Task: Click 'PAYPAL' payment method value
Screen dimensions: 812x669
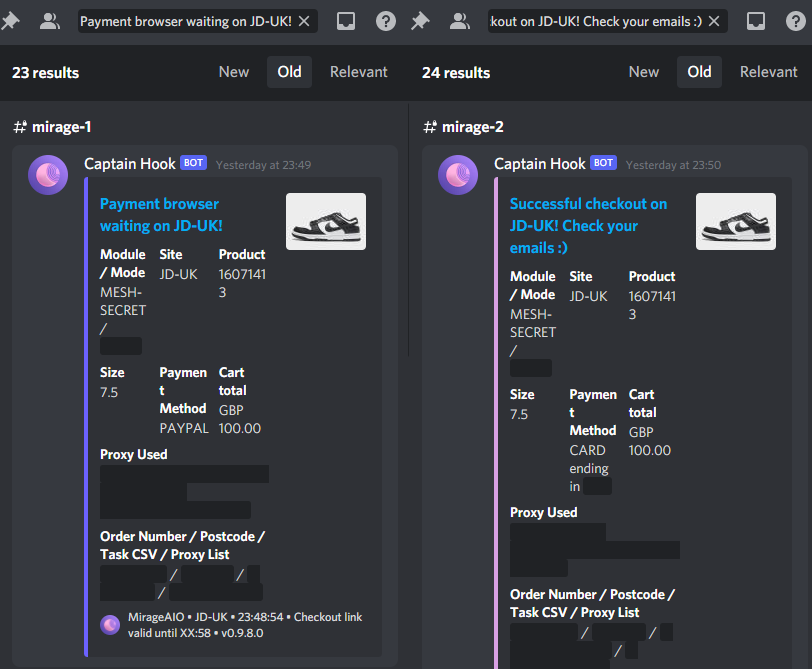Action: click(184, 428)
